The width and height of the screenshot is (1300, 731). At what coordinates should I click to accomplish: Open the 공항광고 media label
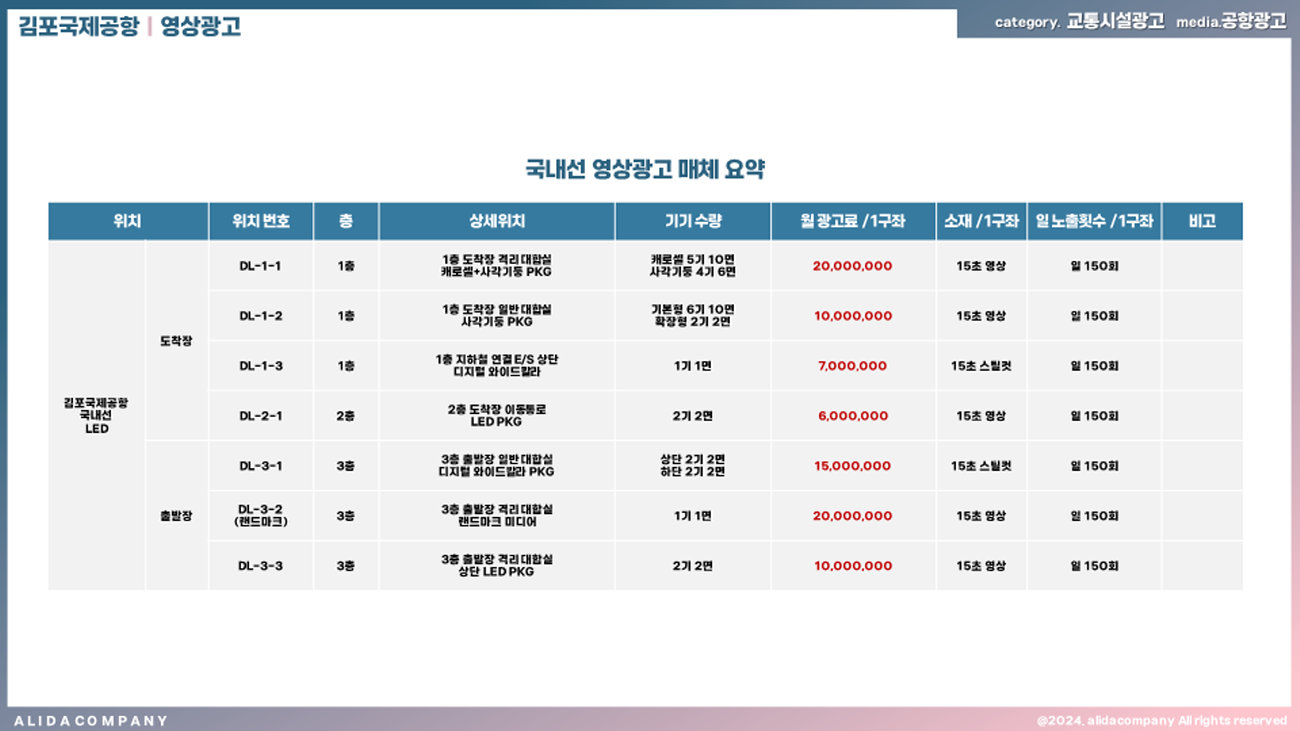pyautogui.click(x=1253, y=22)
